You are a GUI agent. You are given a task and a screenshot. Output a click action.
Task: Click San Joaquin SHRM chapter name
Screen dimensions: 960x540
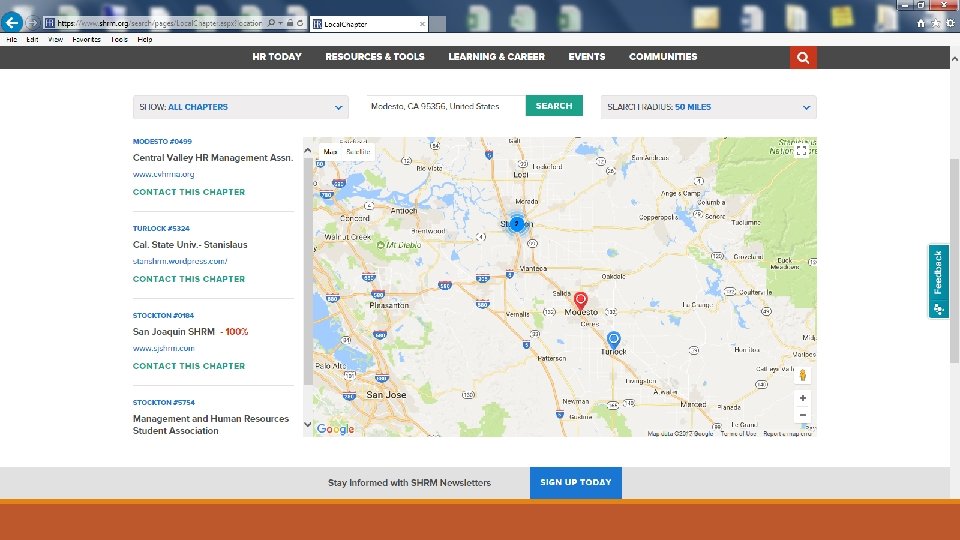tap(174, 331)
